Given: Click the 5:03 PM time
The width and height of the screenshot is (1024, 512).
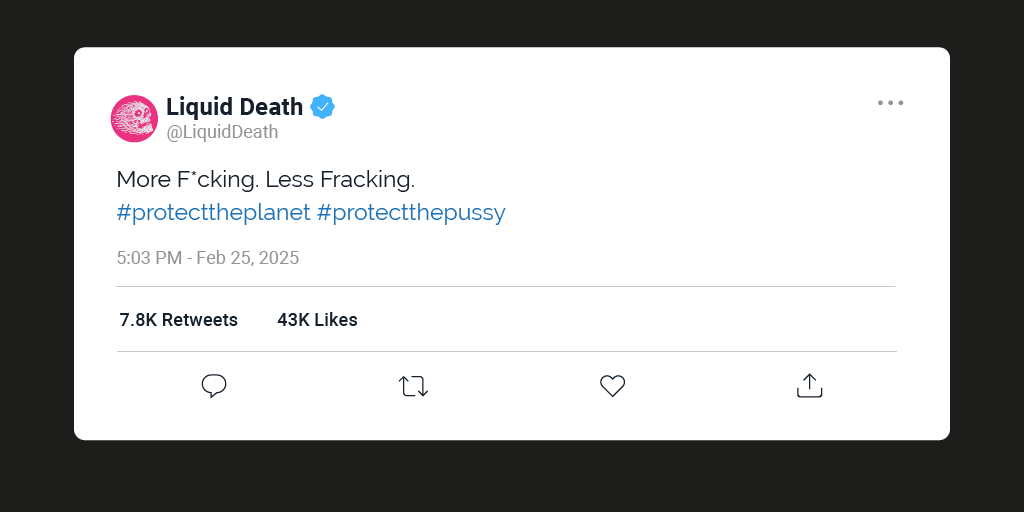Looking at the screenshot, I should (149, 258).
